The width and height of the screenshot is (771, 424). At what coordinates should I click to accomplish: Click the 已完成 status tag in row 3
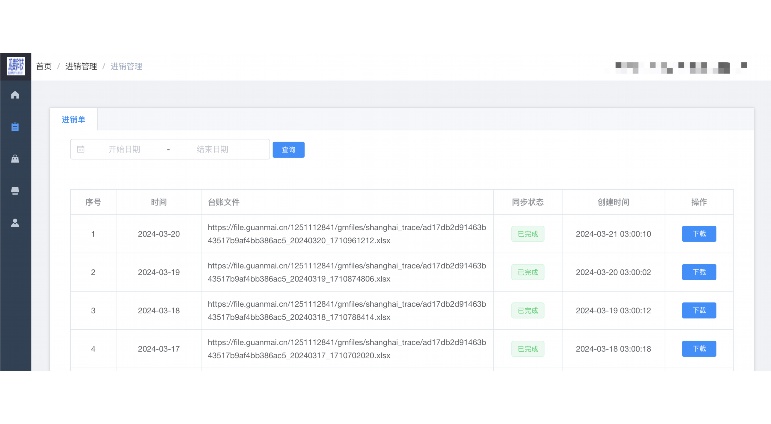tap(528, 310)
